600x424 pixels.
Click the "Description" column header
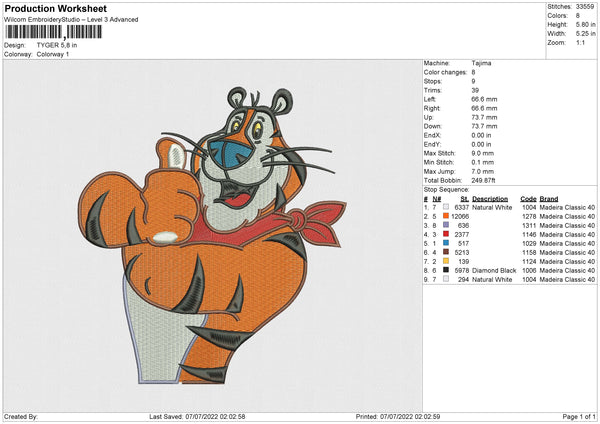490,199
